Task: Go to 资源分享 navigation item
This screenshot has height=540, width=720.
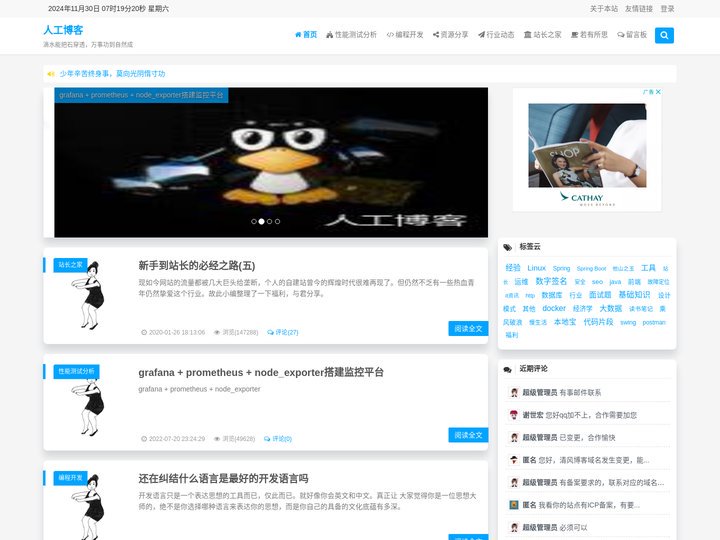Action: point(450,35)
